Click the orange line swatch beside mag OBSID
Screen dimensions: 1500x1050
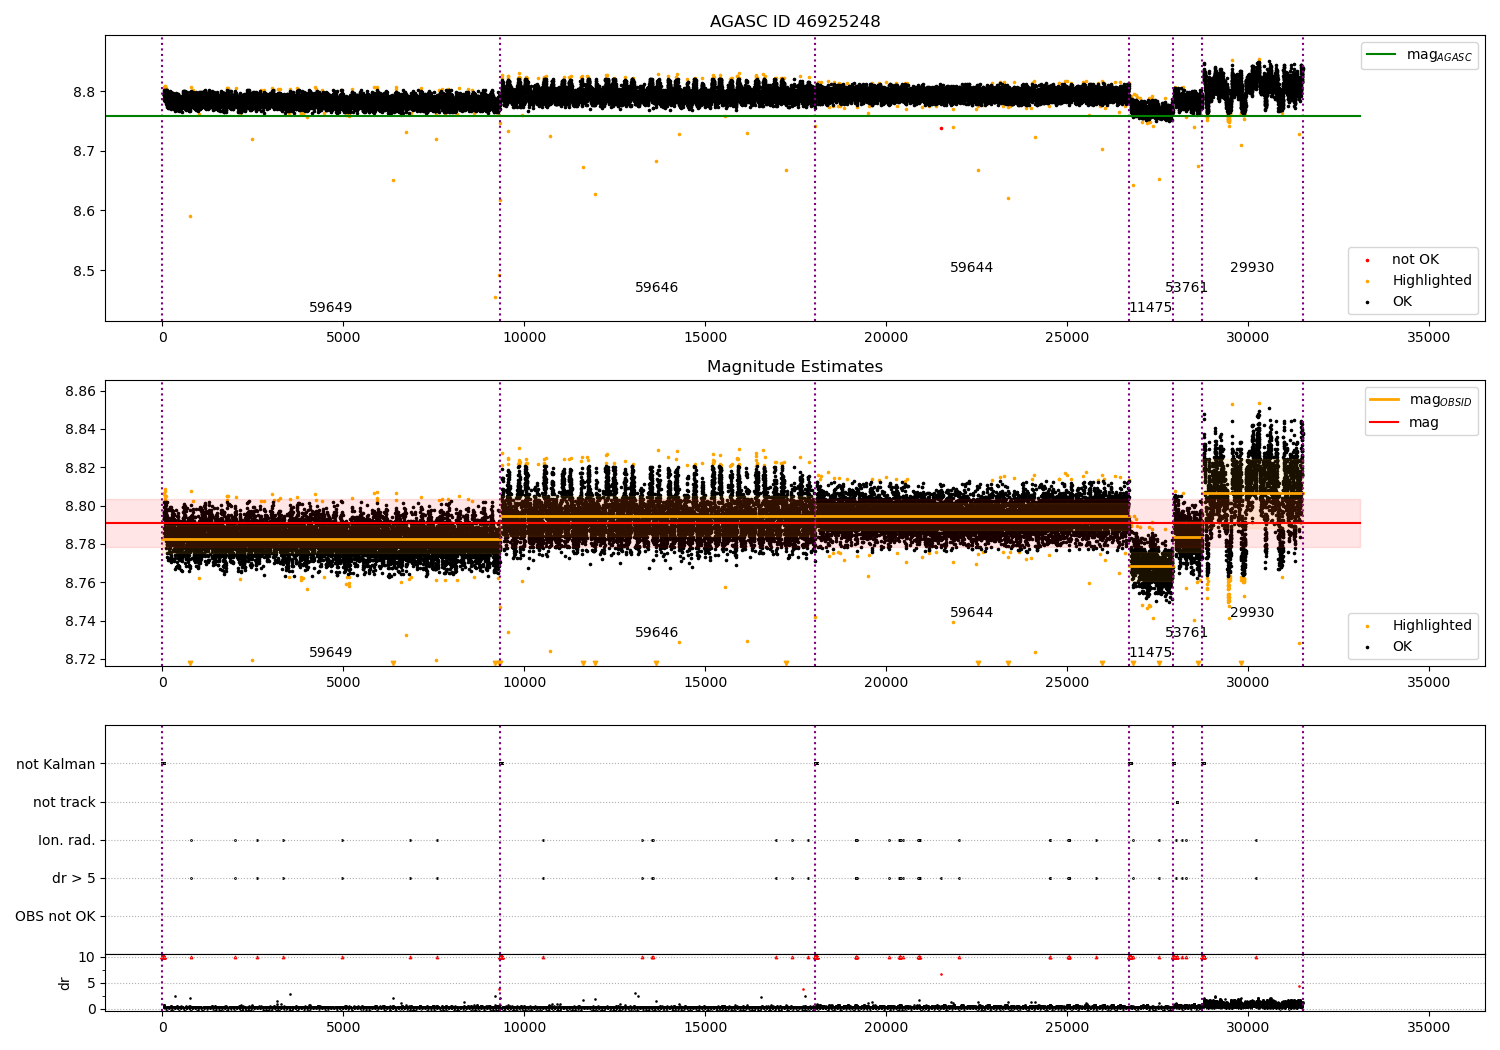click(x=1384, y=400)
